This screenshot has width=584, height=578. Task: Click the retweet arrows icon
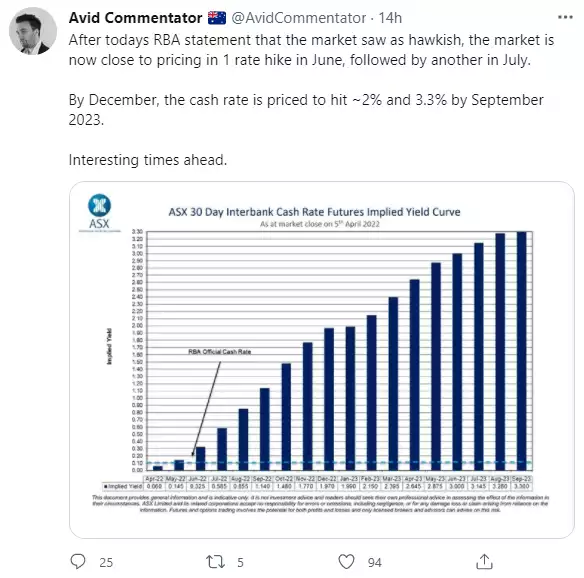click(x=215, y=562)
